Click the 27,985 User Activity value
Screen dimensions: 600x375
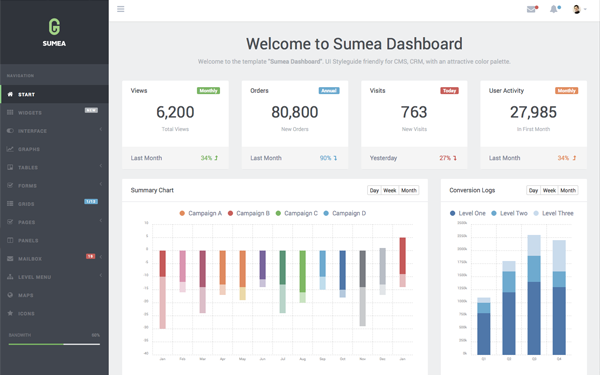(533, 112)
